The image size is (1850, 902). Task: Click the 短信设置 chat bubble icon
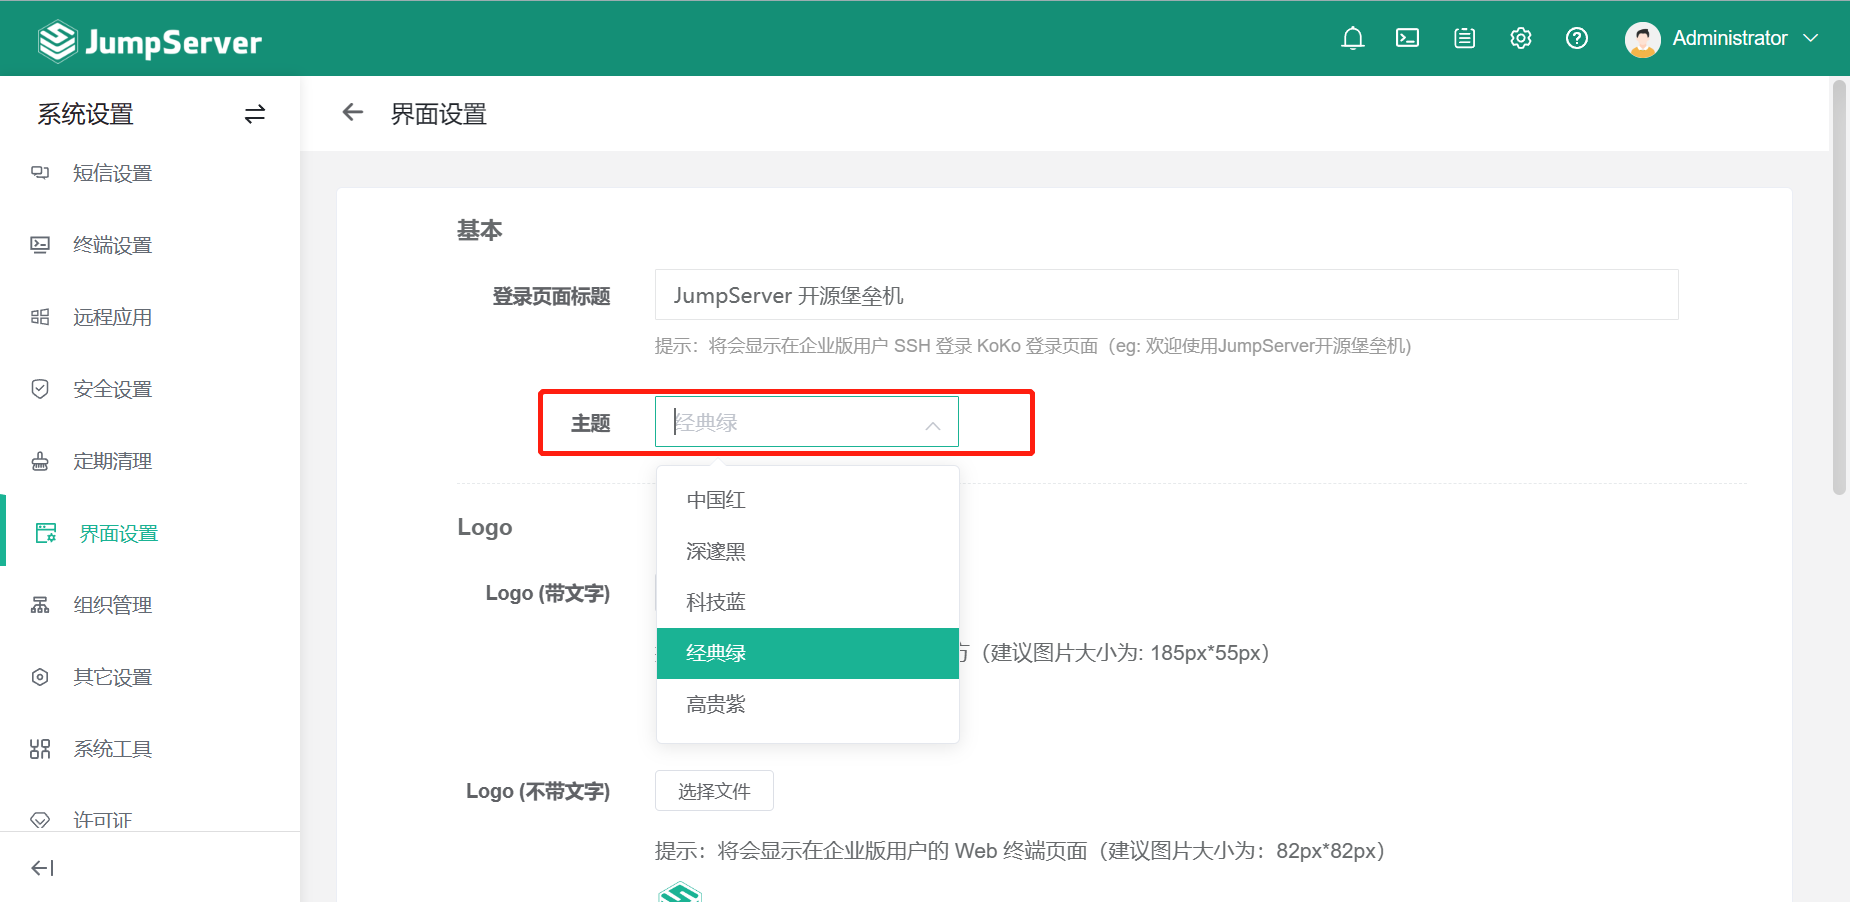pyautogui.click(x=40, y=172)
